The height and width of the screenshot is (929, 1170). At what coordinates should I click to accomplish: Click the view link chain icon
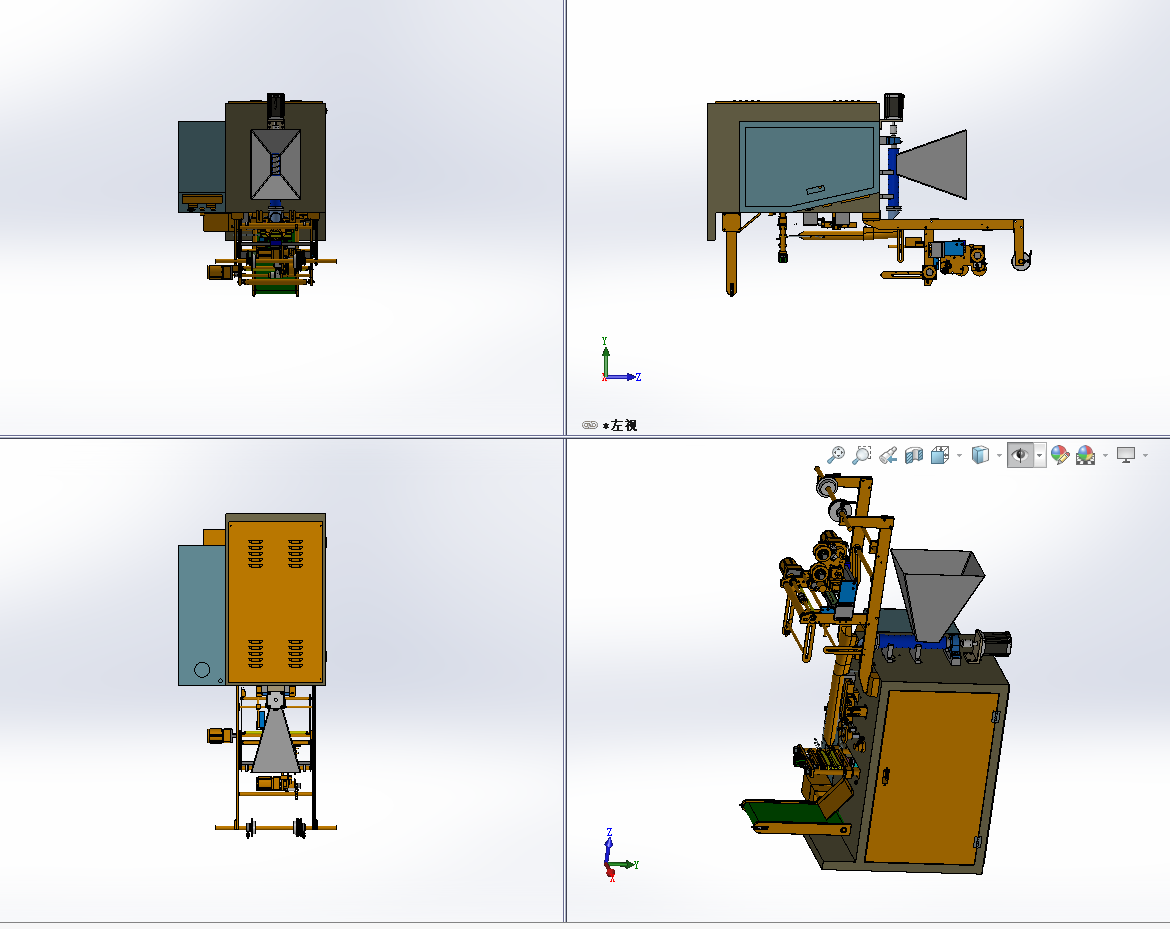pos(589,425)
